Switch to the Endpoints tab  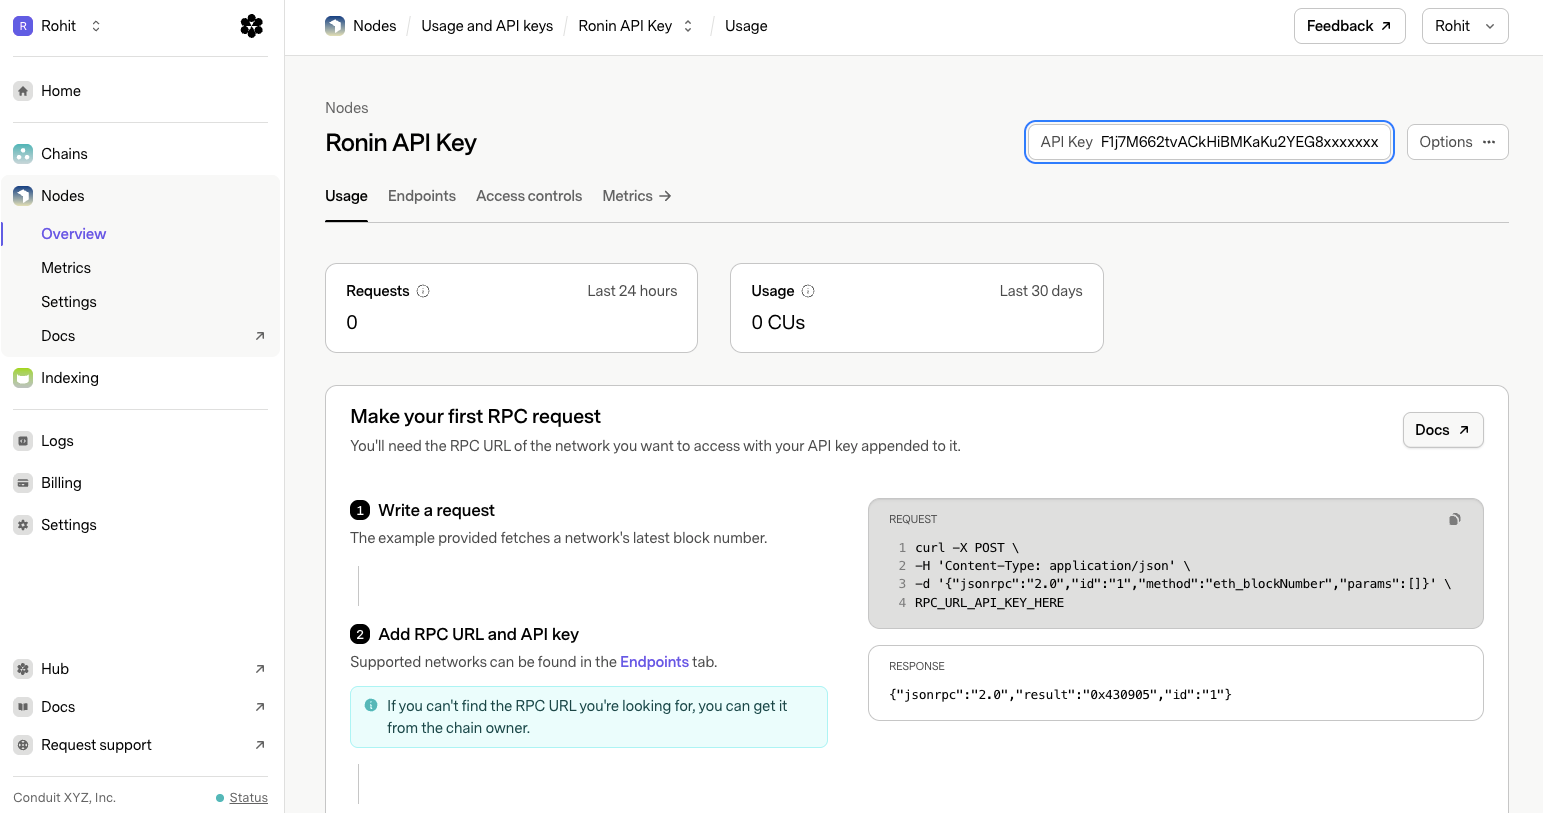click(422, 196)
